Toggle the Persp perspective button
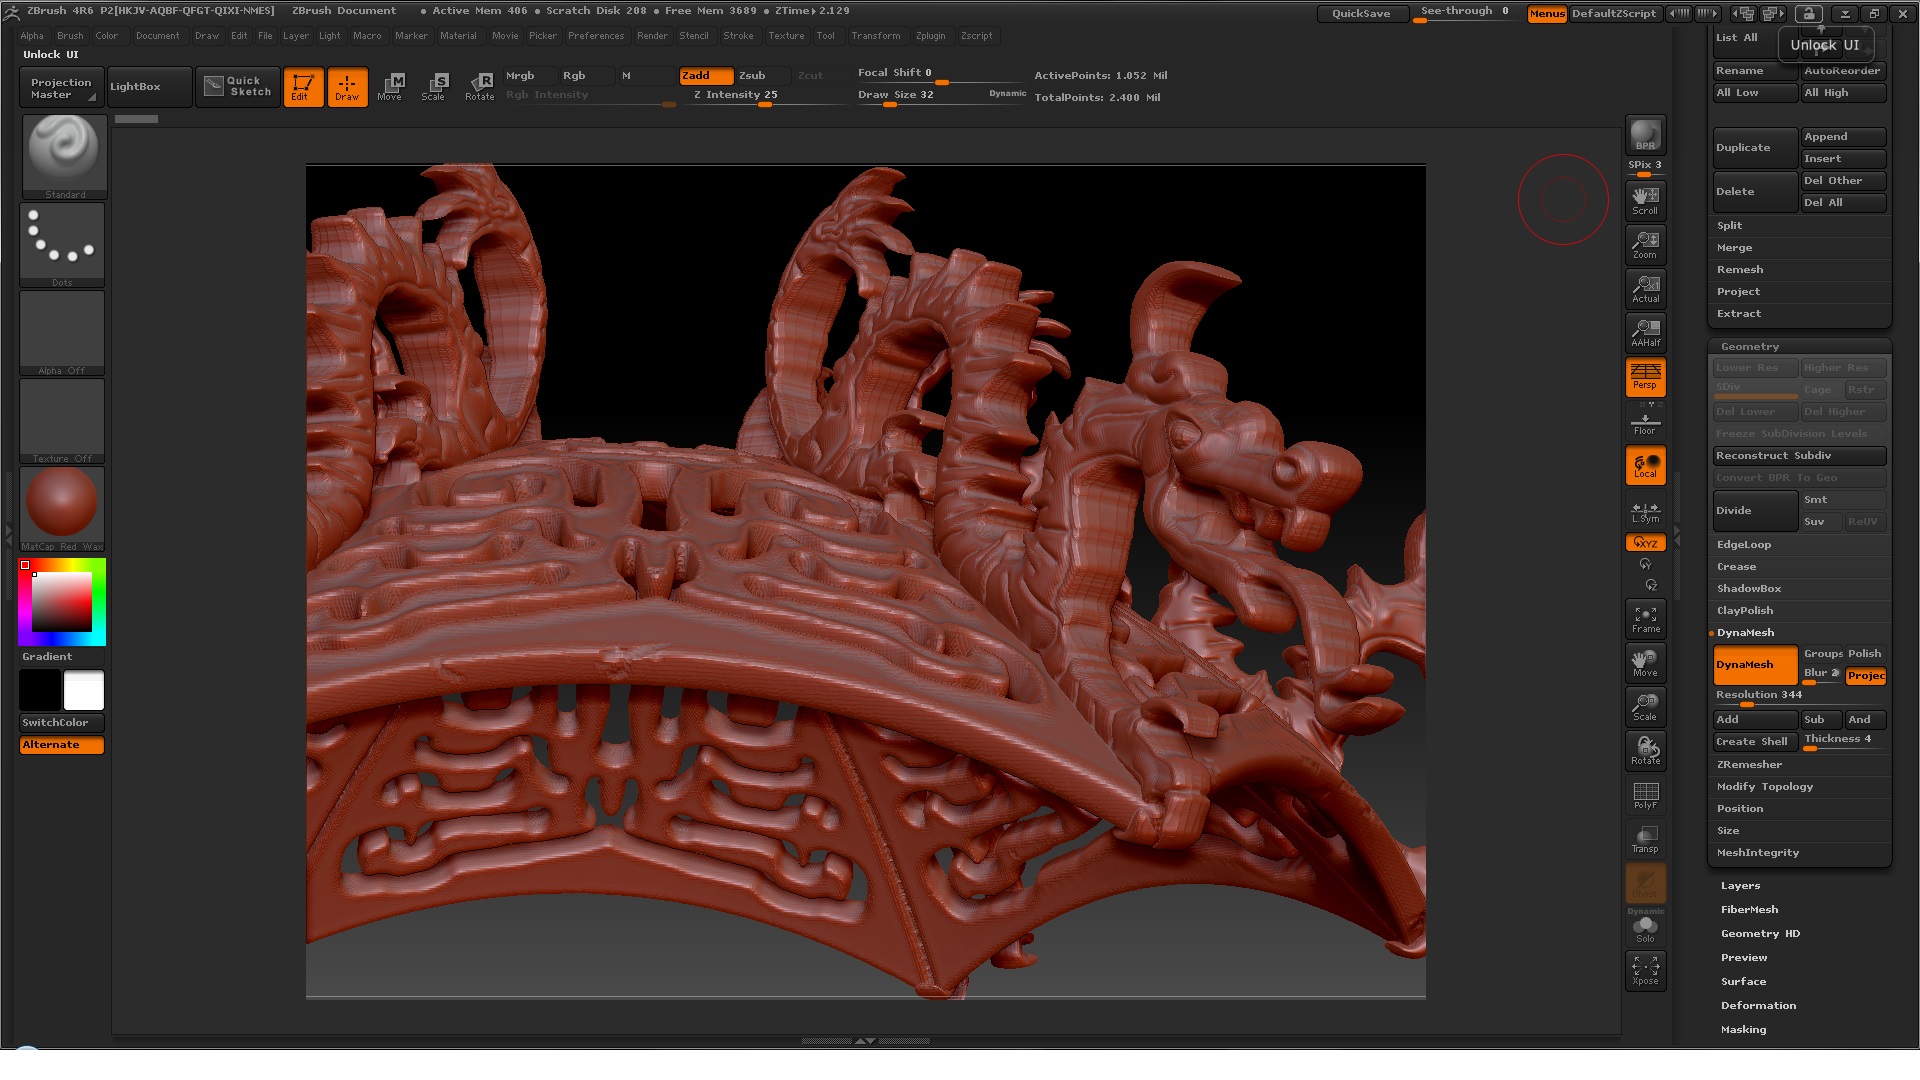Viewport: 1920px width, 1080px height. [1645, 376]
